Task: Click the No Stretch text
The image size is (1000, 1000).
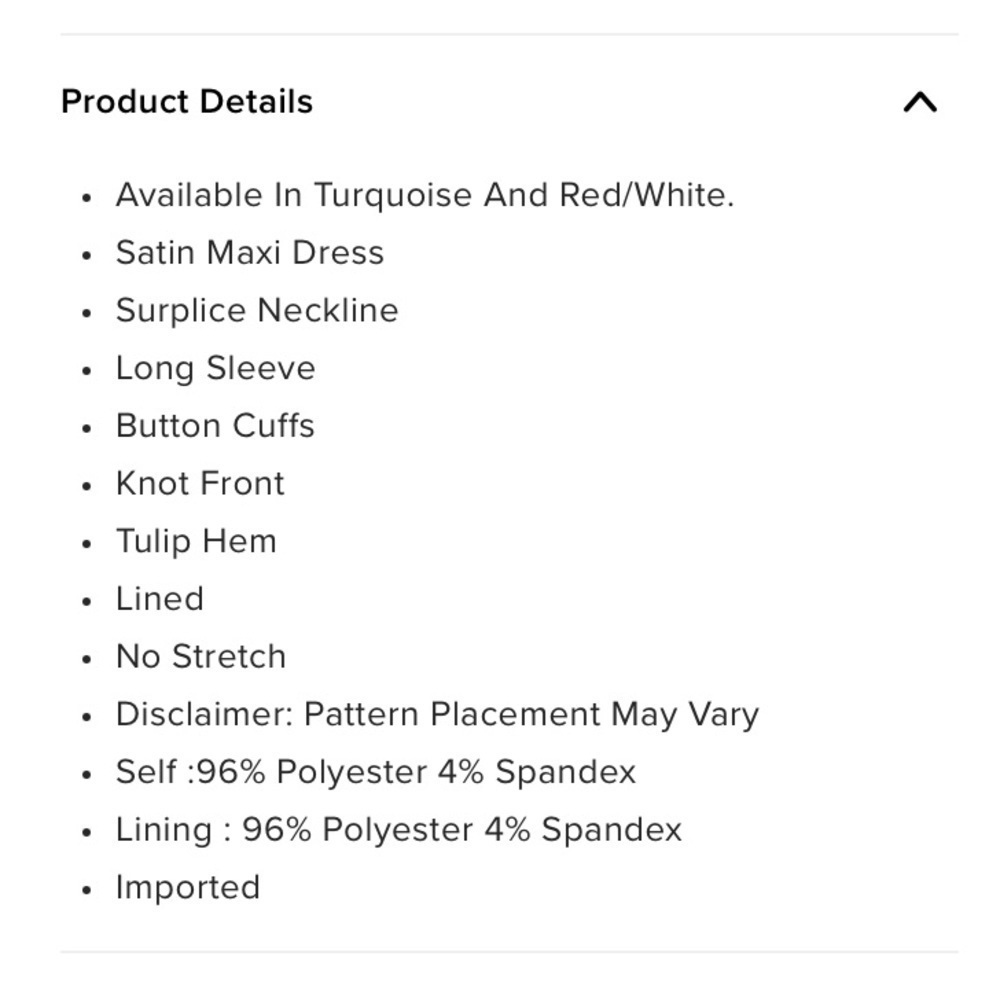Action: pos(201,657)
